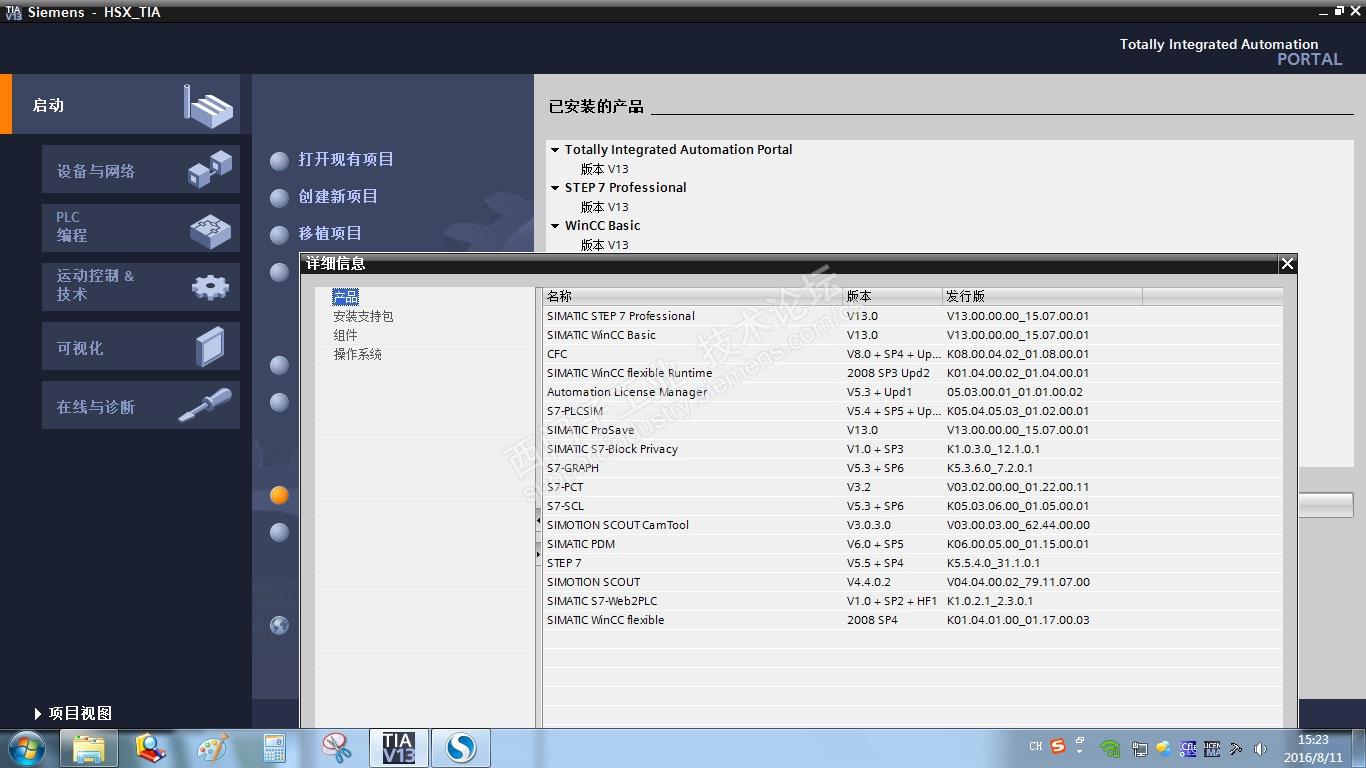
Task: Select the S7-GRAPH row
Action: (913, 468)
